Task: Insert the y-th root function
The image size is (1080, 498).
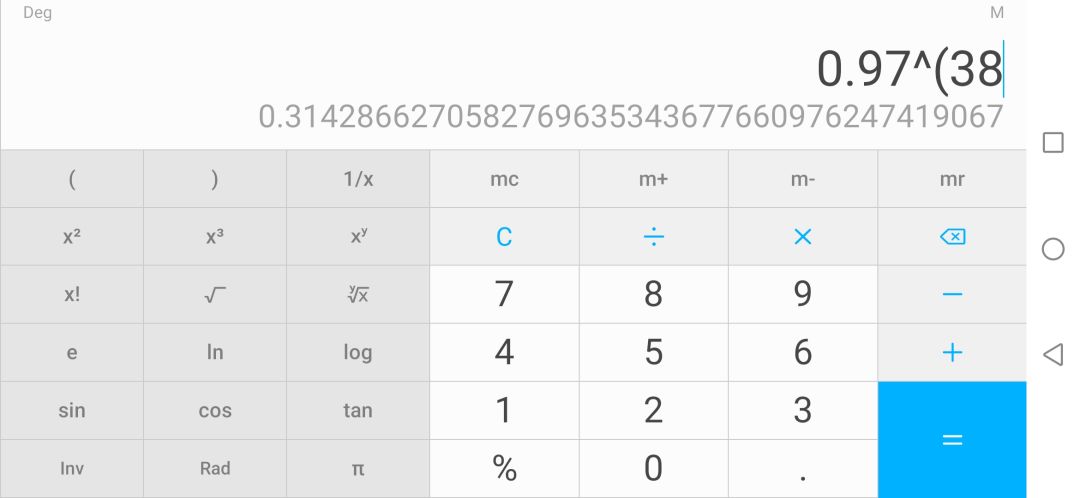Action: (x=358, y=295)
